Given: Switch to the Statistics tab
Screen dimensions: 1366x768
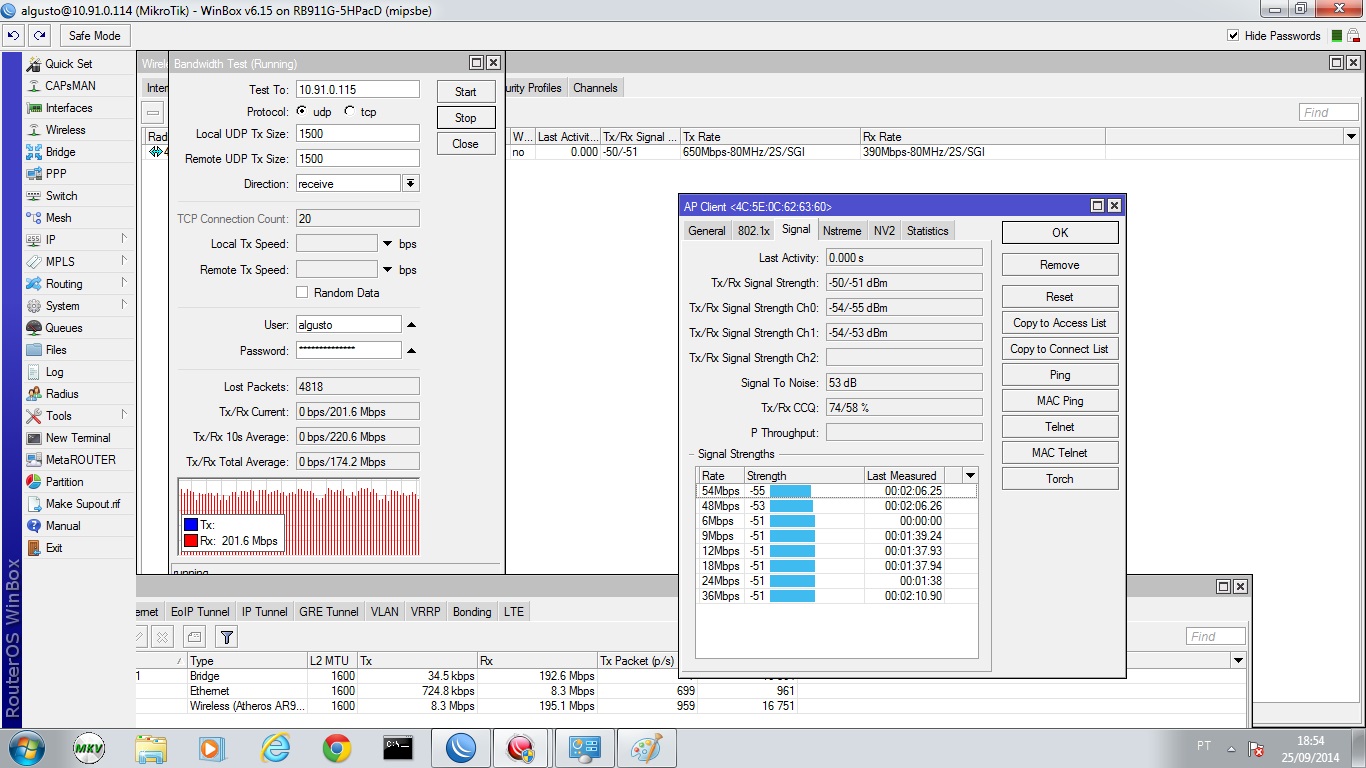Looking at the screenshot, I should click(927, 231).
